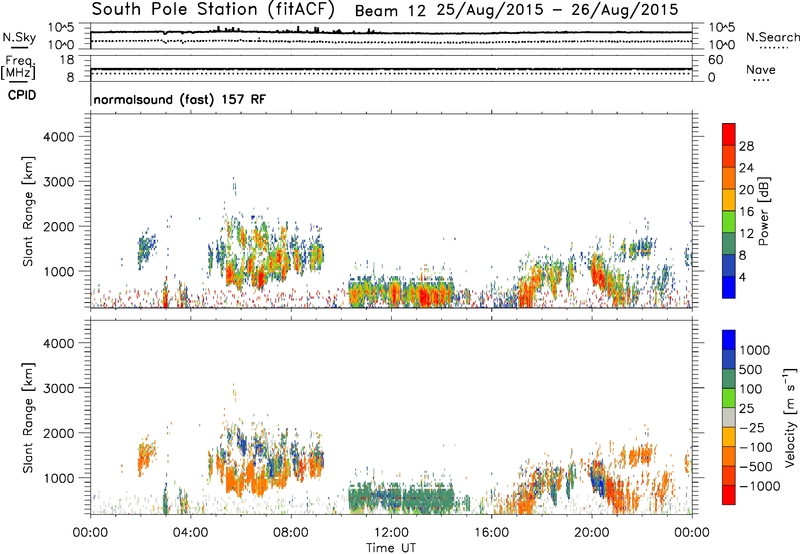Viewport: 800px width, 554px height.
Task: Click the Velocity panel 'Slant Range [km]' label
Action: pyautogui.click(x=28, y=417)
